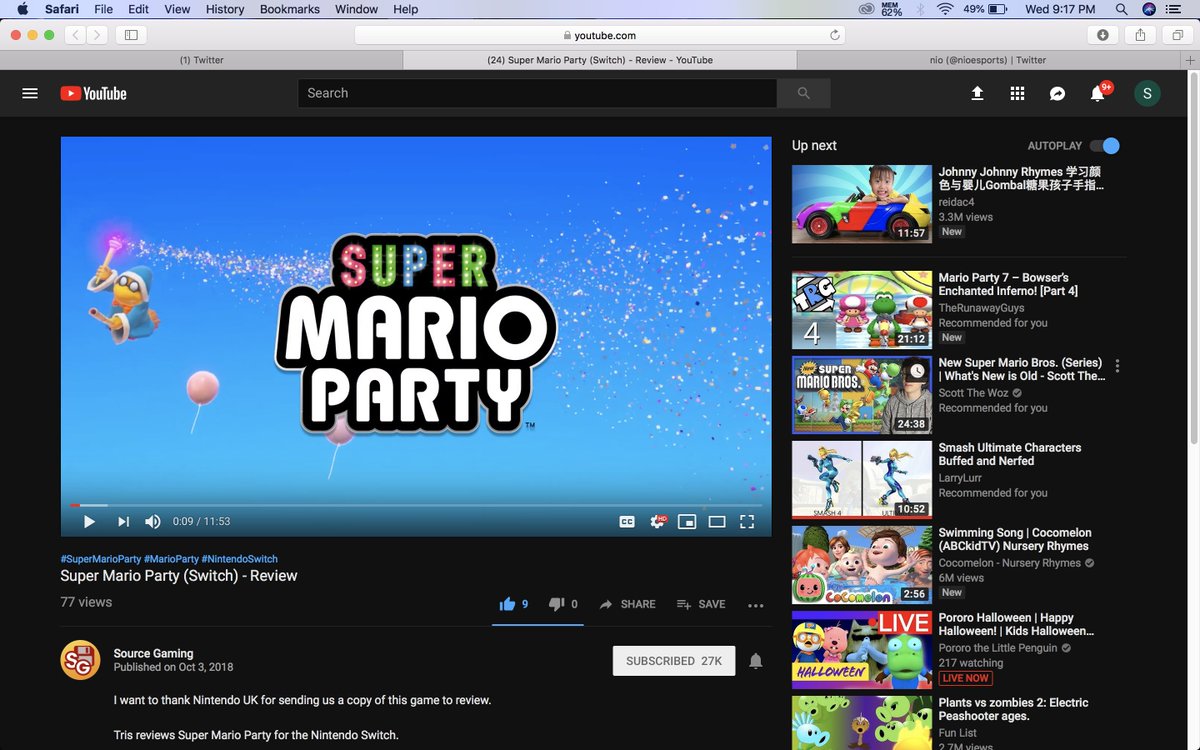Open Pororo Halloween live stream thumbnail
This screenshot has width=1200, height=750.
click(862, 650)
